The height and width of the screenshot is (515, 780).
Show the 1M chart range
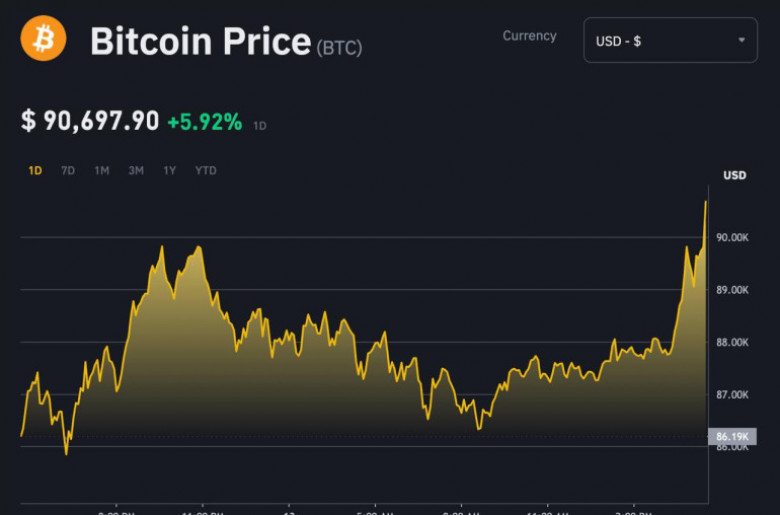[x=102, y=171]
